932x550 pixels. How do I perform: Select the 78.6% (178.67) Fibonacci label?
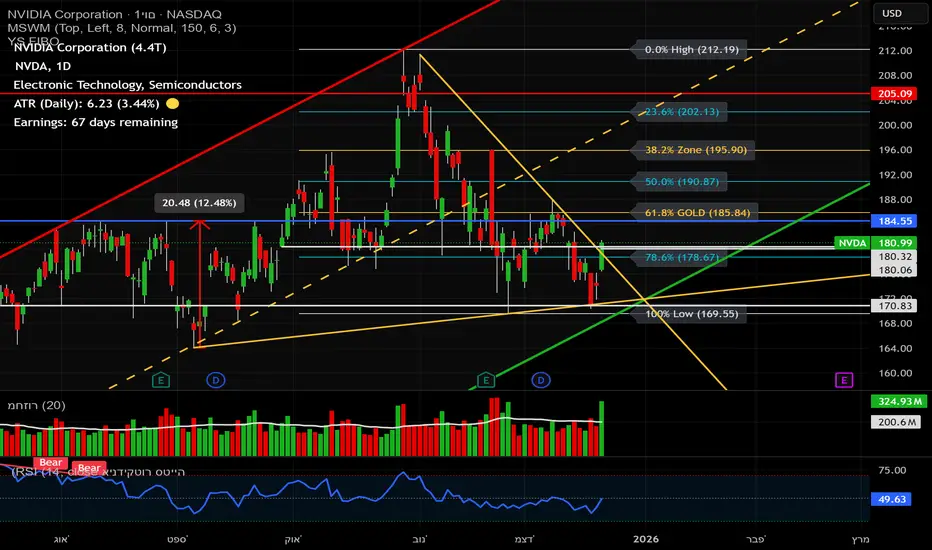pyautogui.click(x=681, y=257)
